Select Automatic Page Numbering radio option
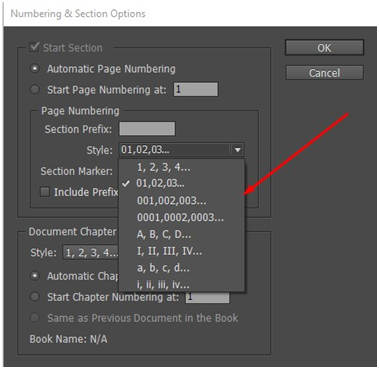Screen dimensions: 379x369 [x=35, y=69]
